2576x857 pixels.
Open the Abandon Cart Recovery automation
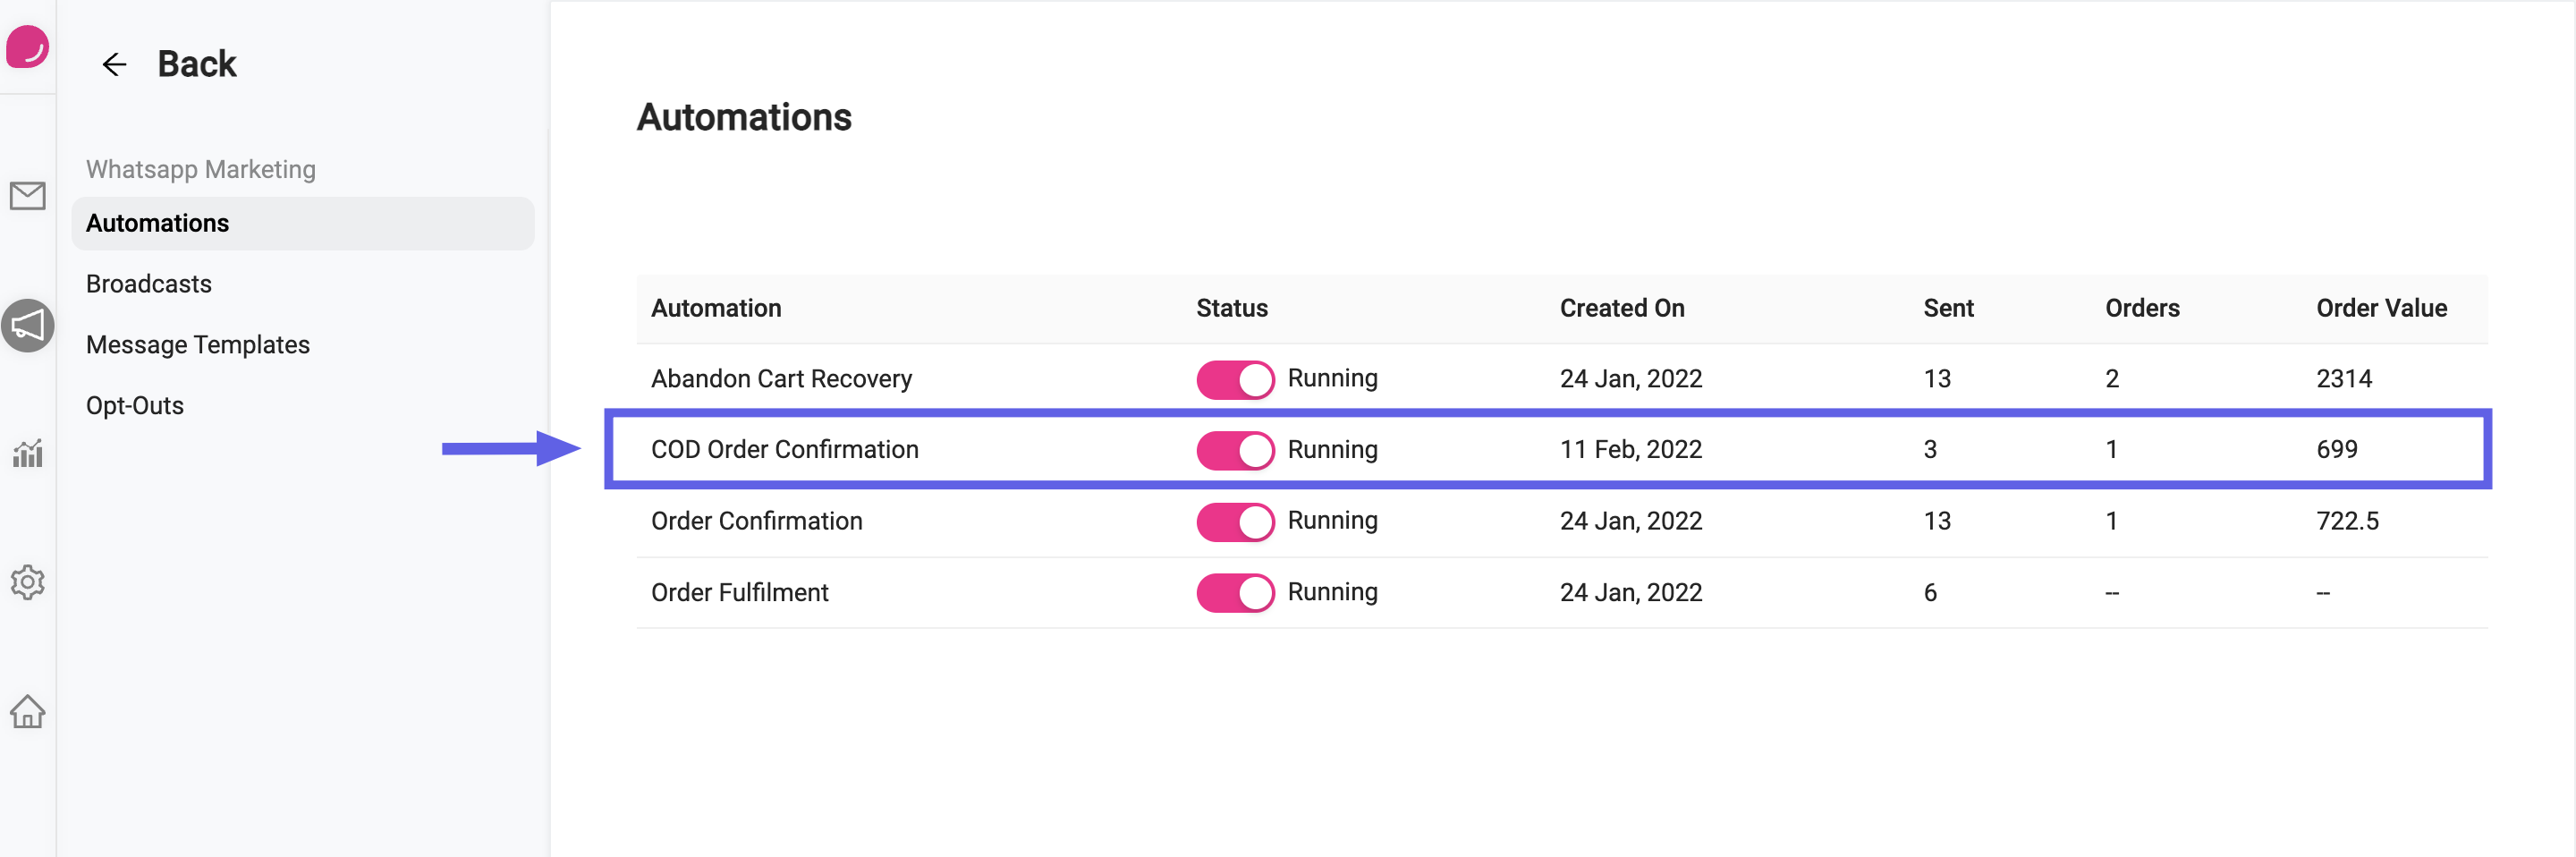781,379
